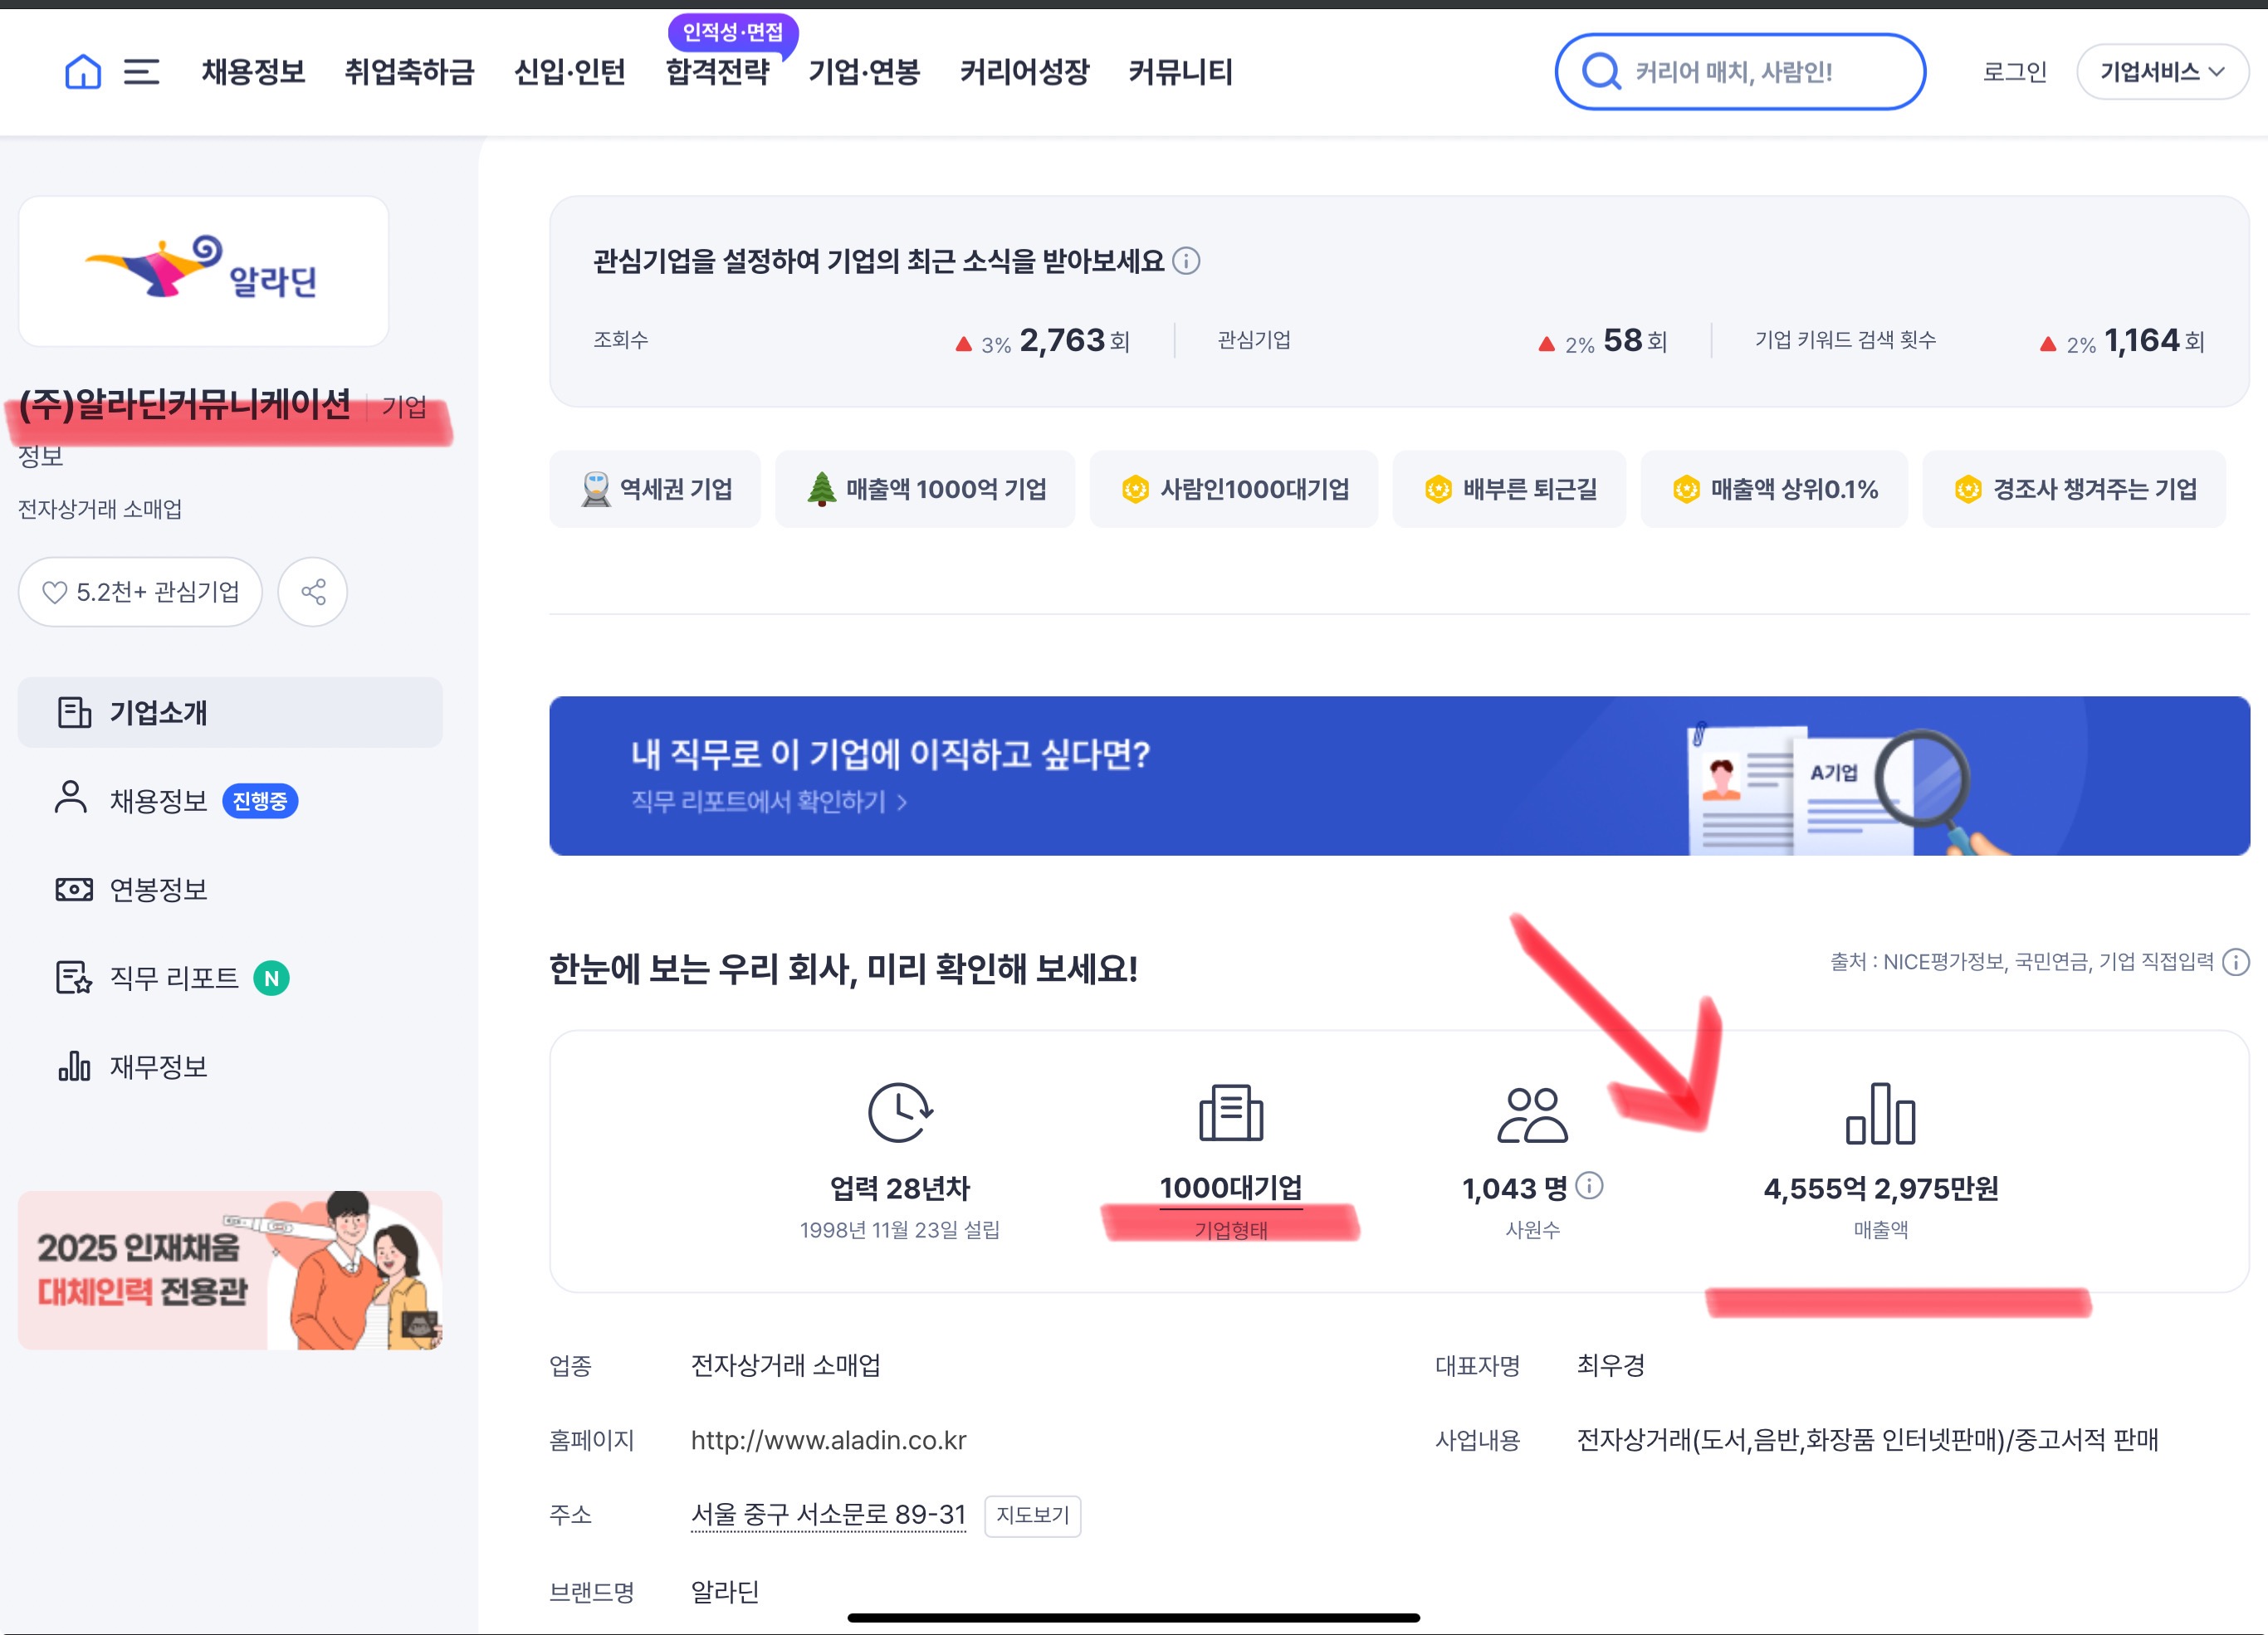This screenshot has height=1635, width=2268.
Task: Click info icon beside 관심기업 heading
Action: (x=1186, y=261)
